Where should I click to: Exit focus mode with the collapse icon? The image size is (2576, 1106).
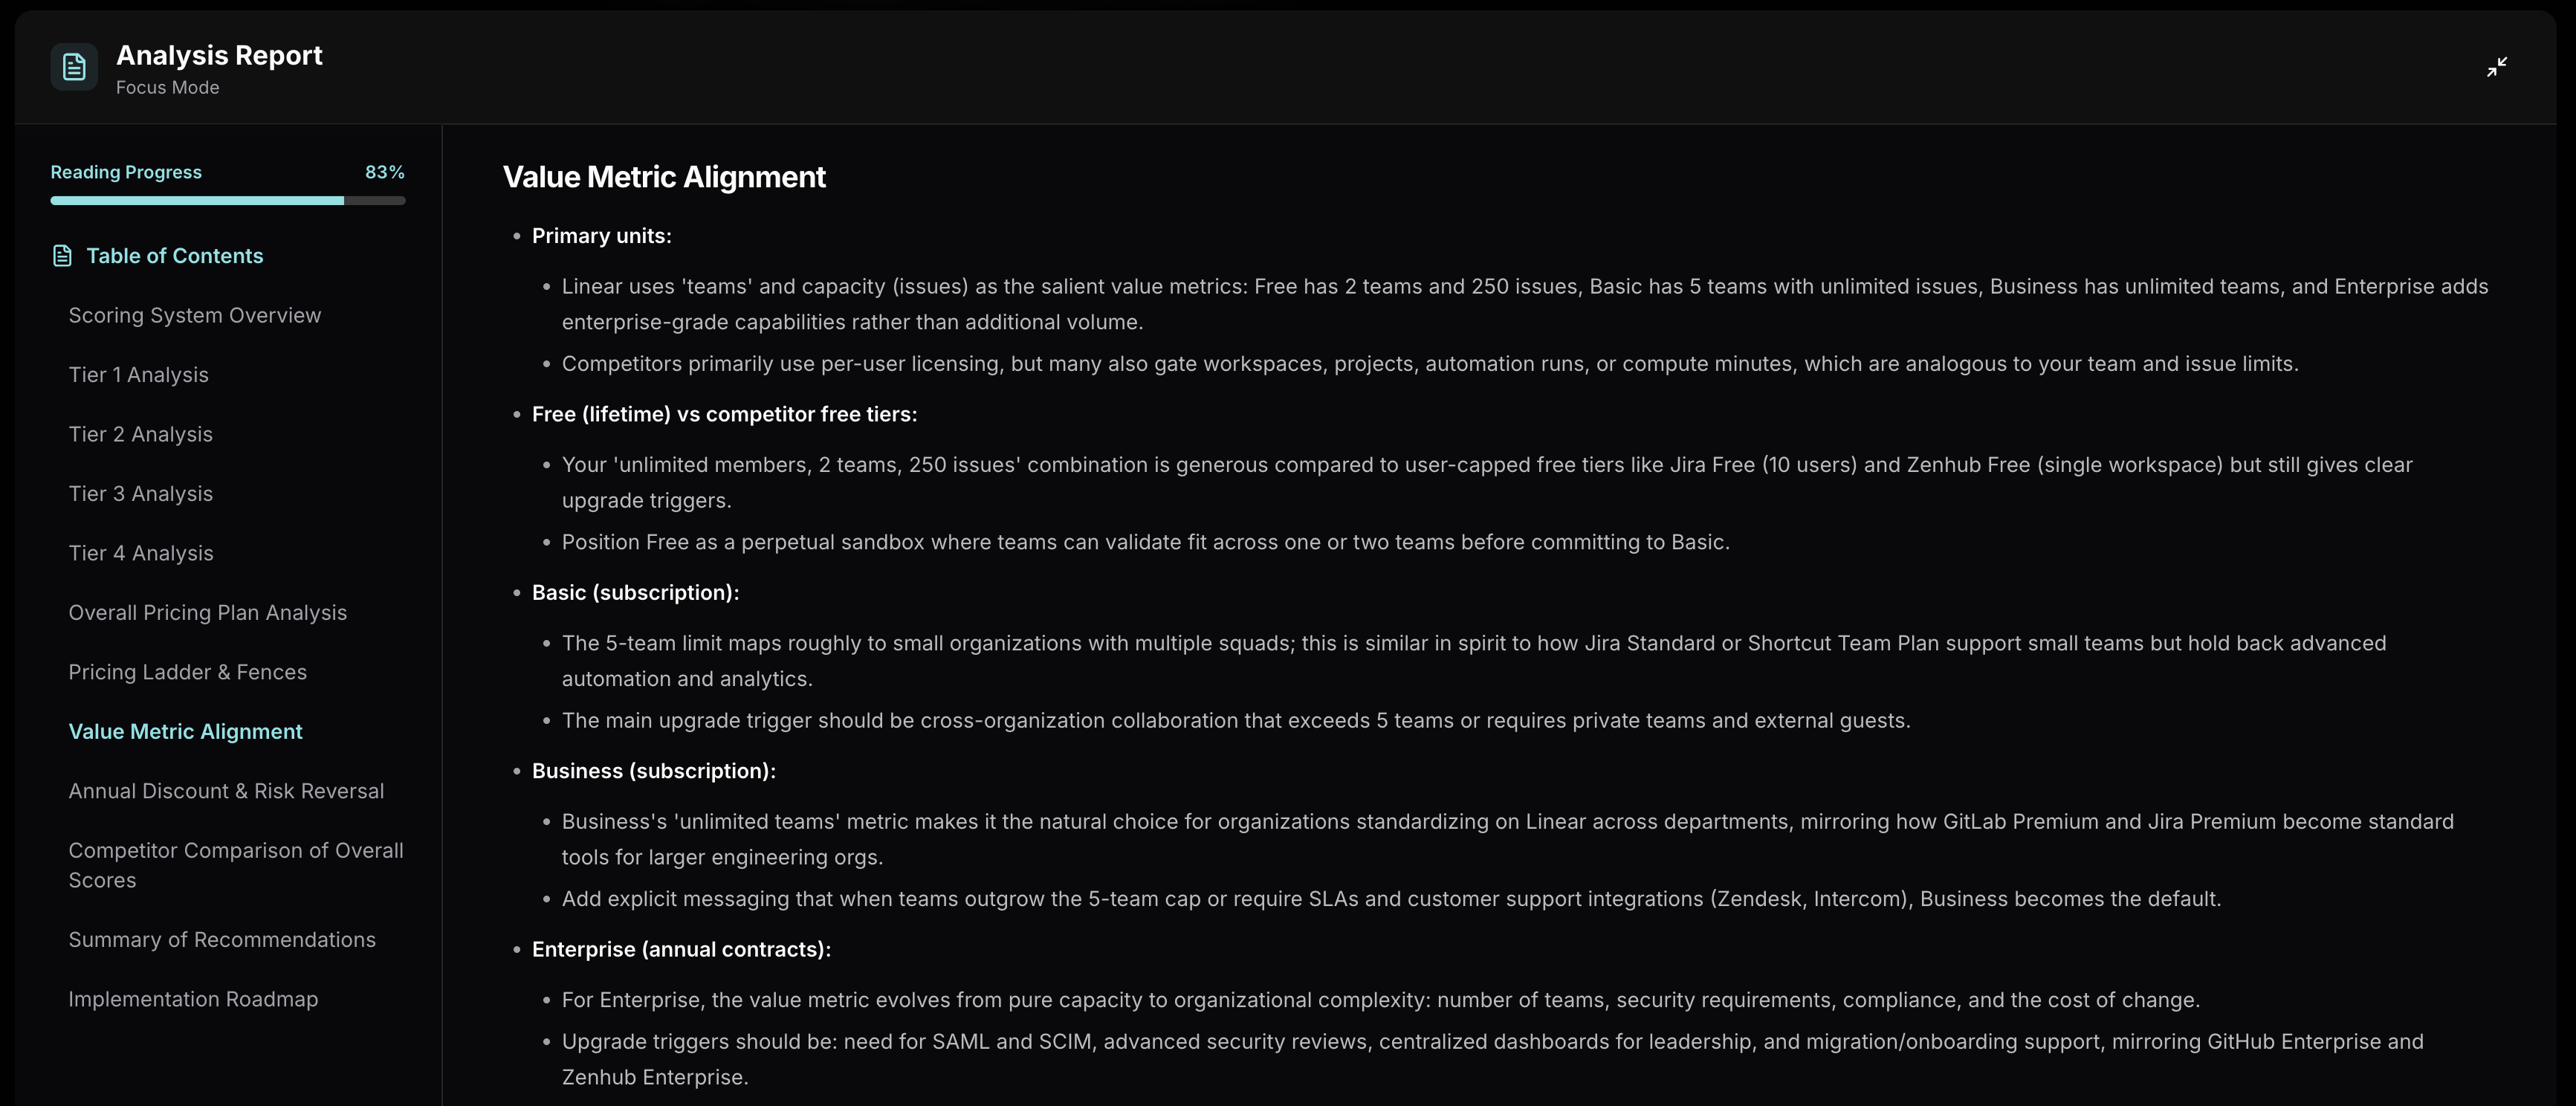click(x=2496, y=67)
